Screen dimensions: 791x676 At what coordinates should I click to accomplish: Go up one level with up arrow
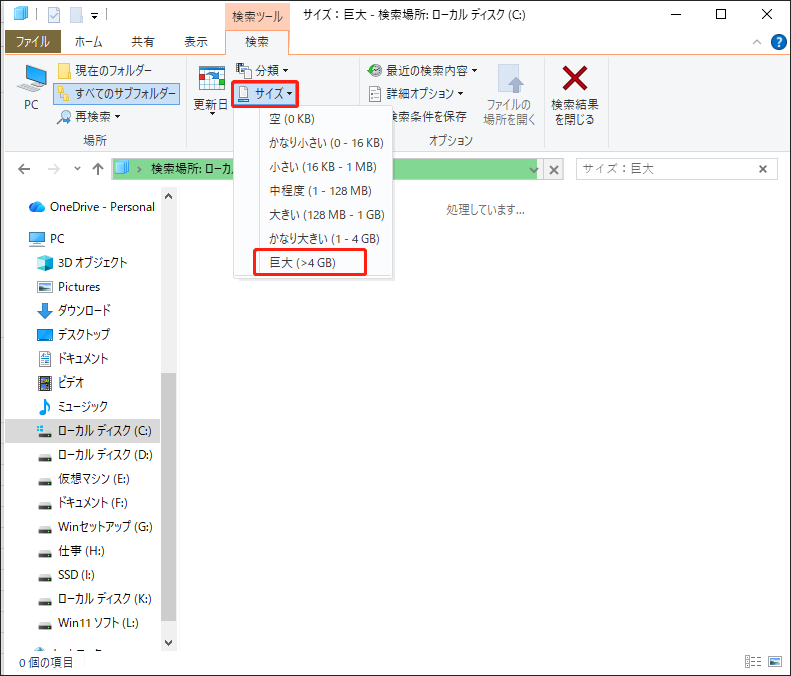98,169
